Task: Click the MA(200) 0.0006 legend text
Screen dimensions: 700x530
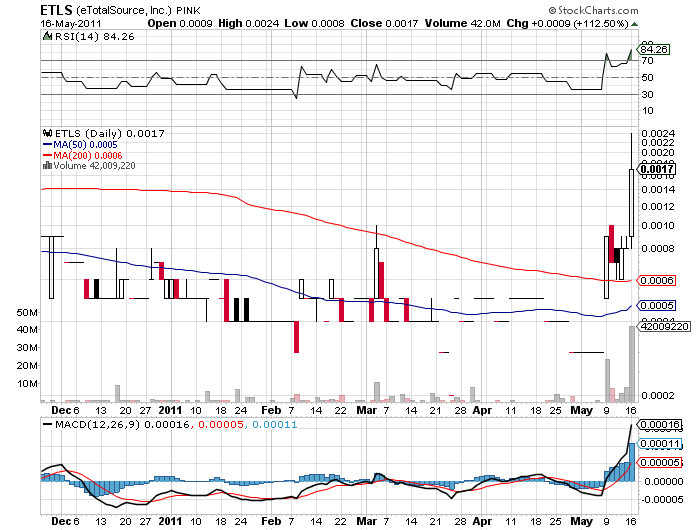Action: [x=88, y=155]
